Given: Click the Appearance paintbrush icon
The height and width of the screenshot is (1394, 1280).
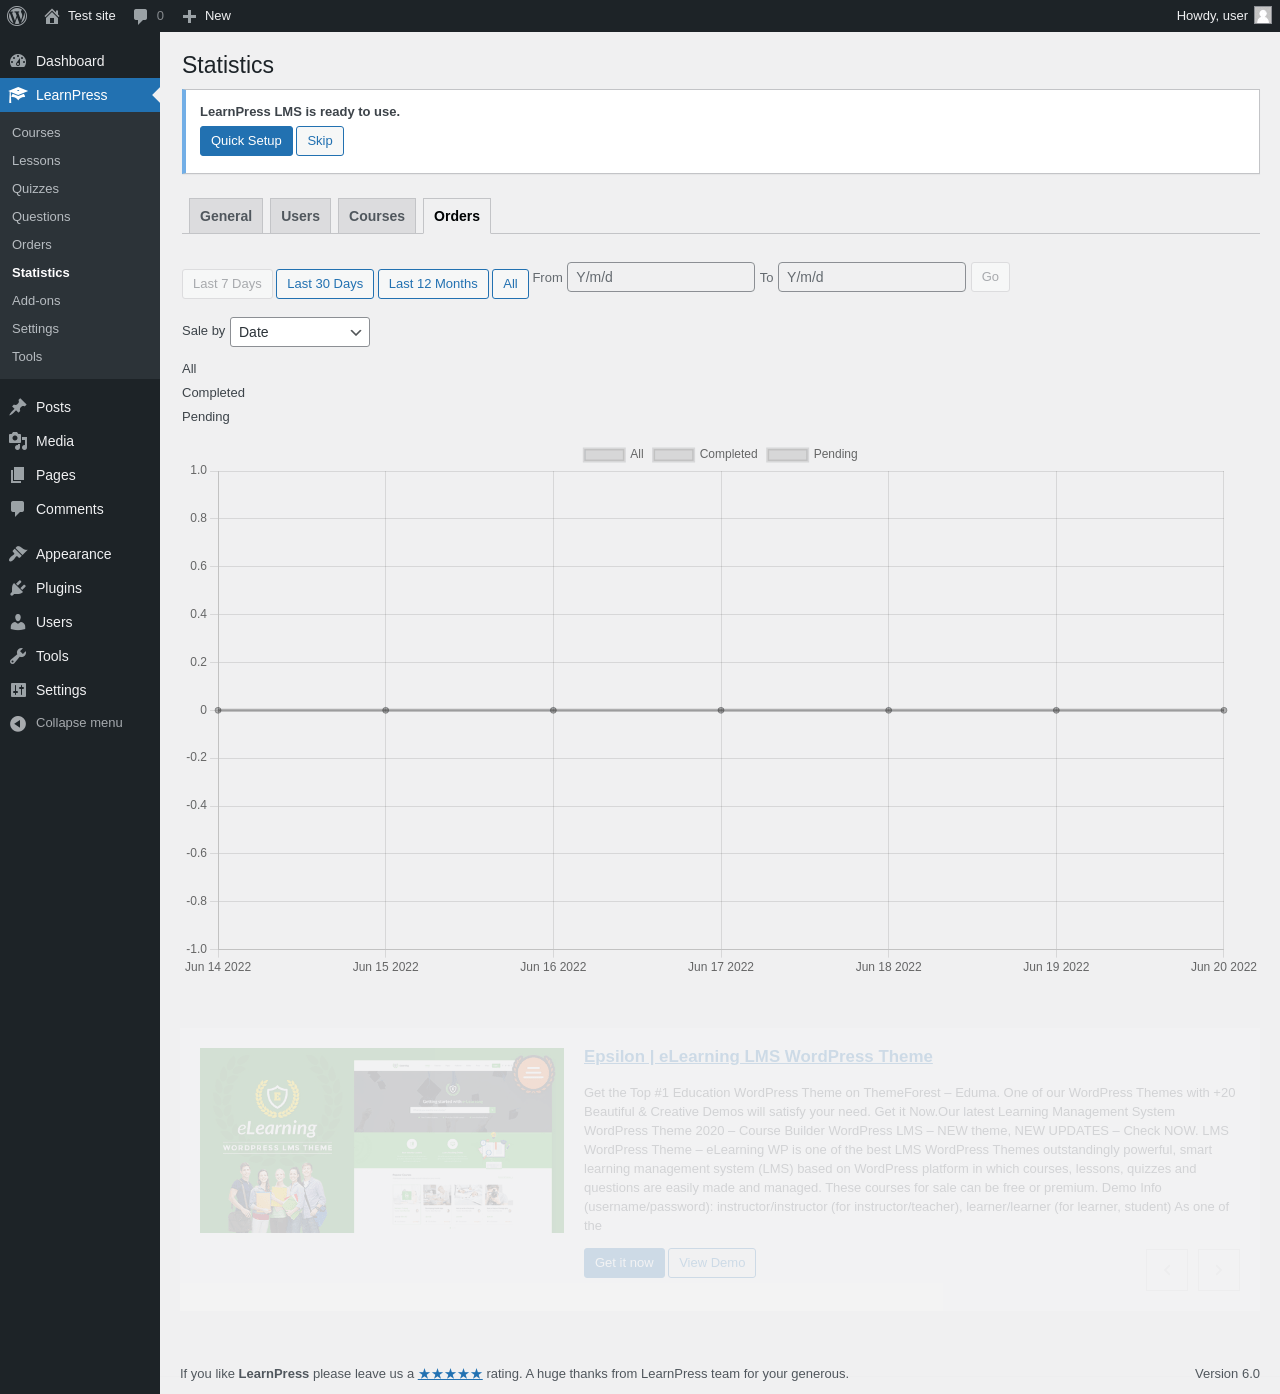Looking at the screenshot, I should tap(18, 554).
